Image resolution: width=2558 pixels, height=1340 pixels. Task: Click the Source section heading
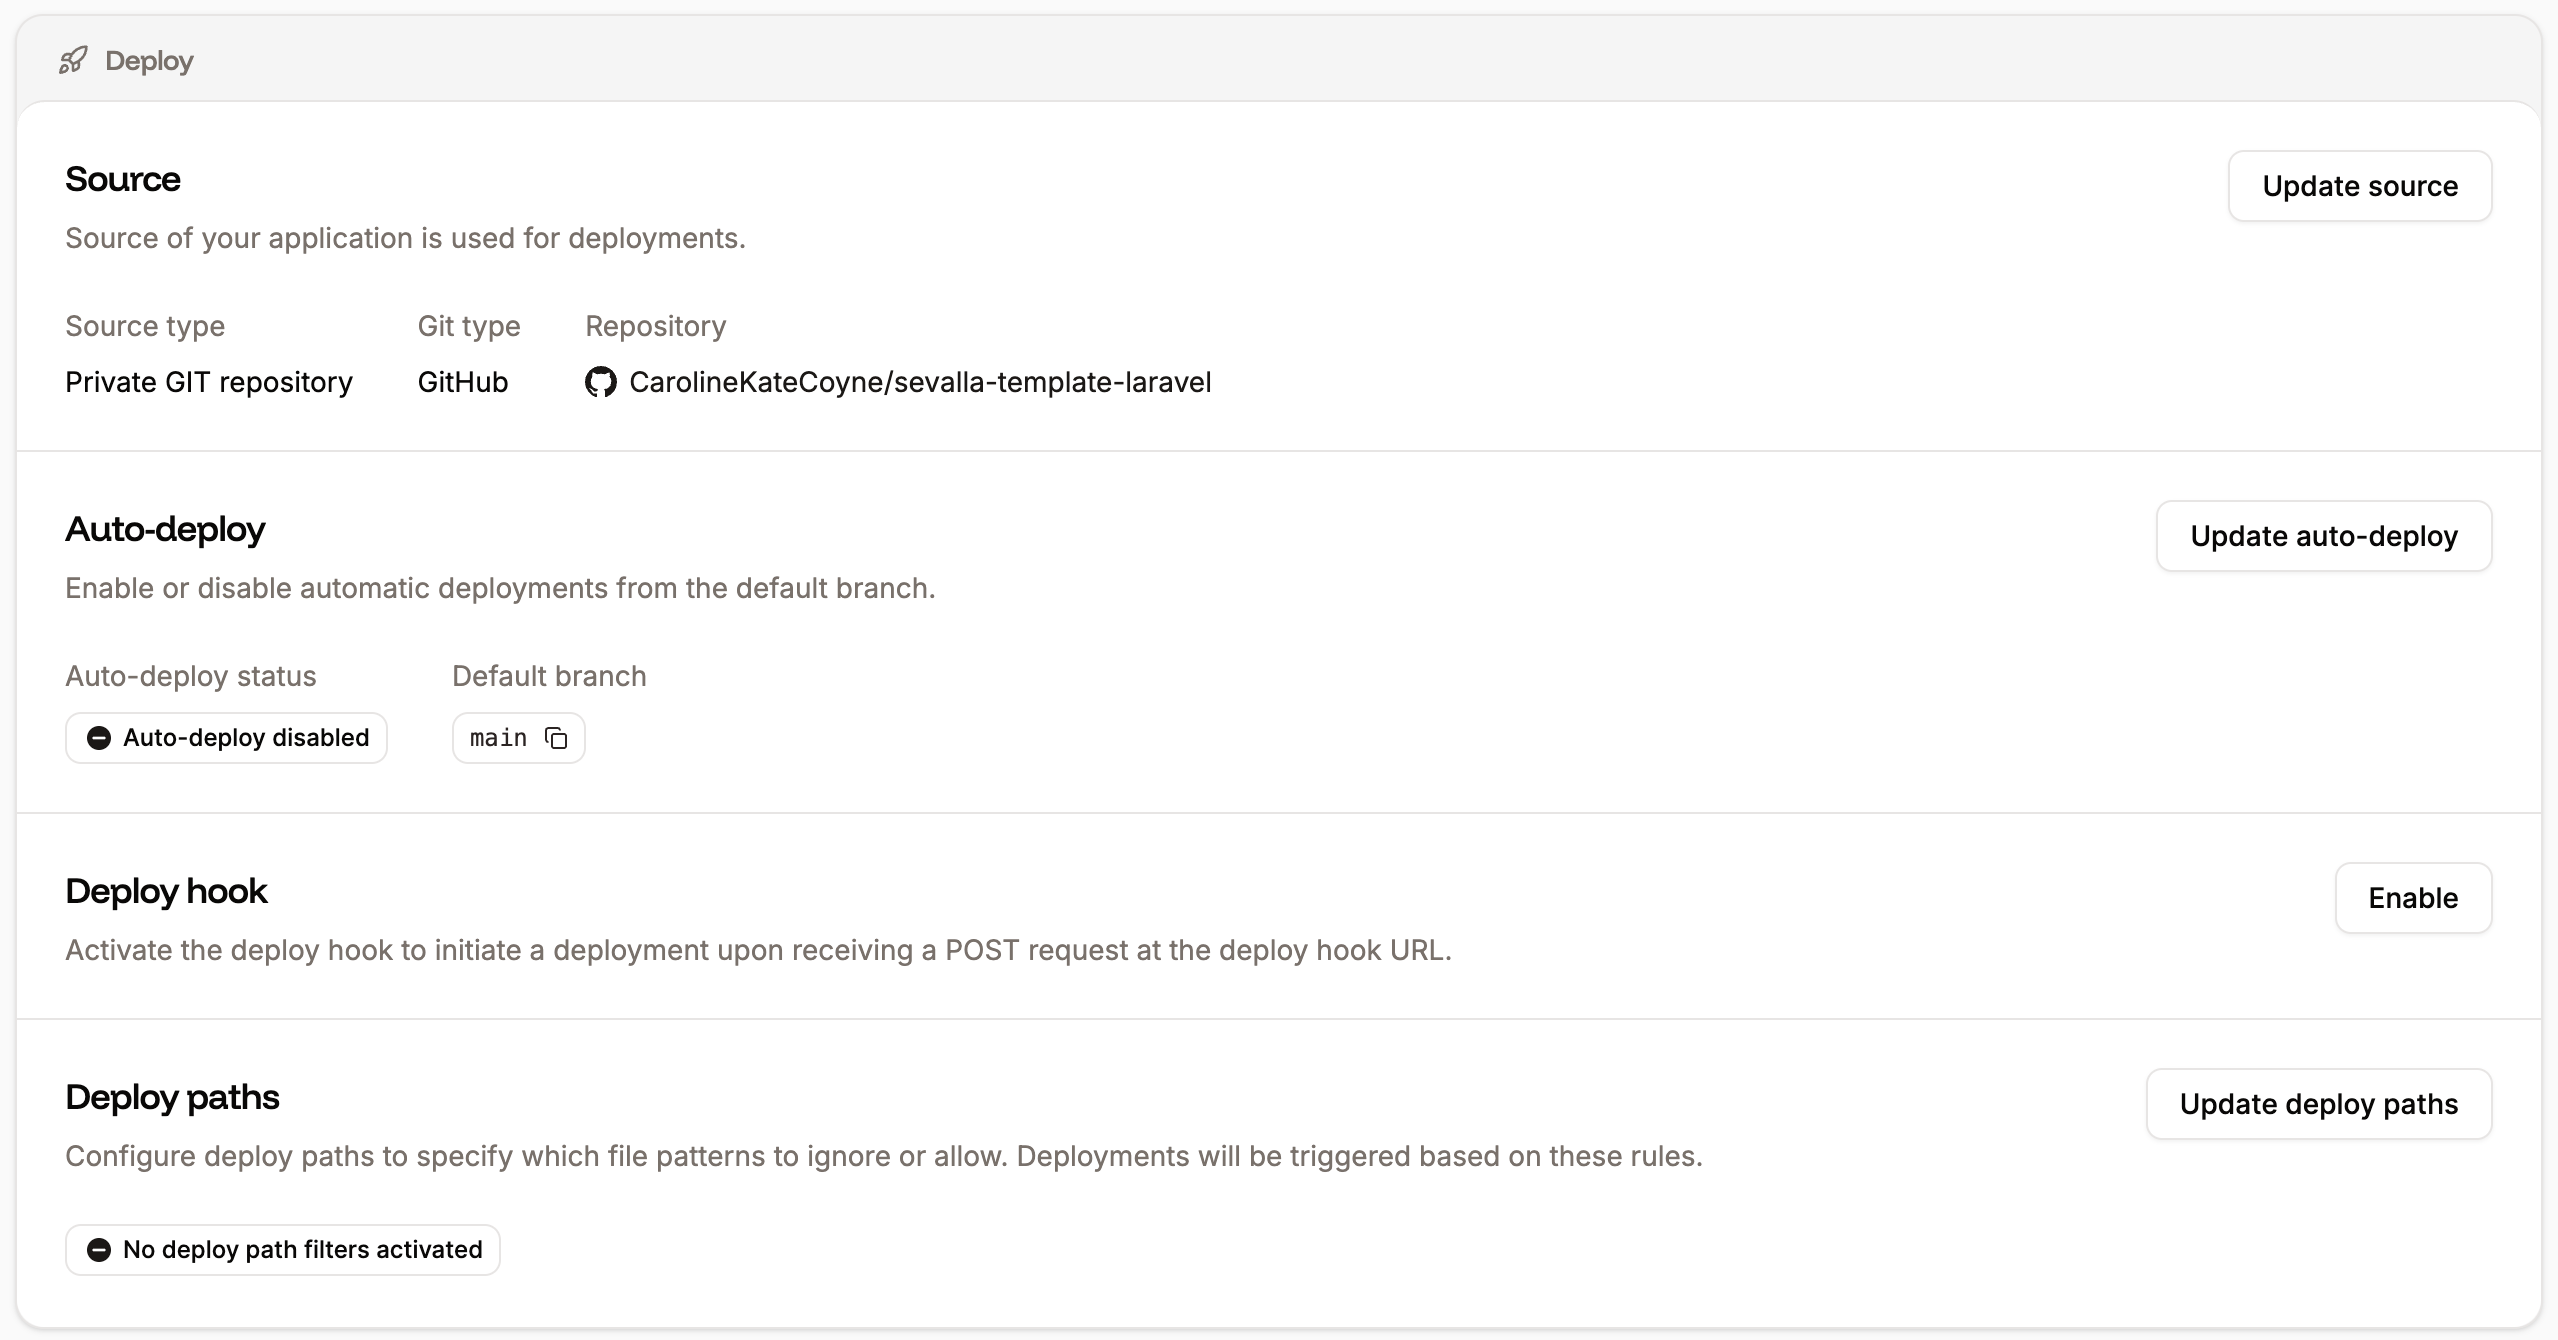pyautogui.click(x=122, y=180)
